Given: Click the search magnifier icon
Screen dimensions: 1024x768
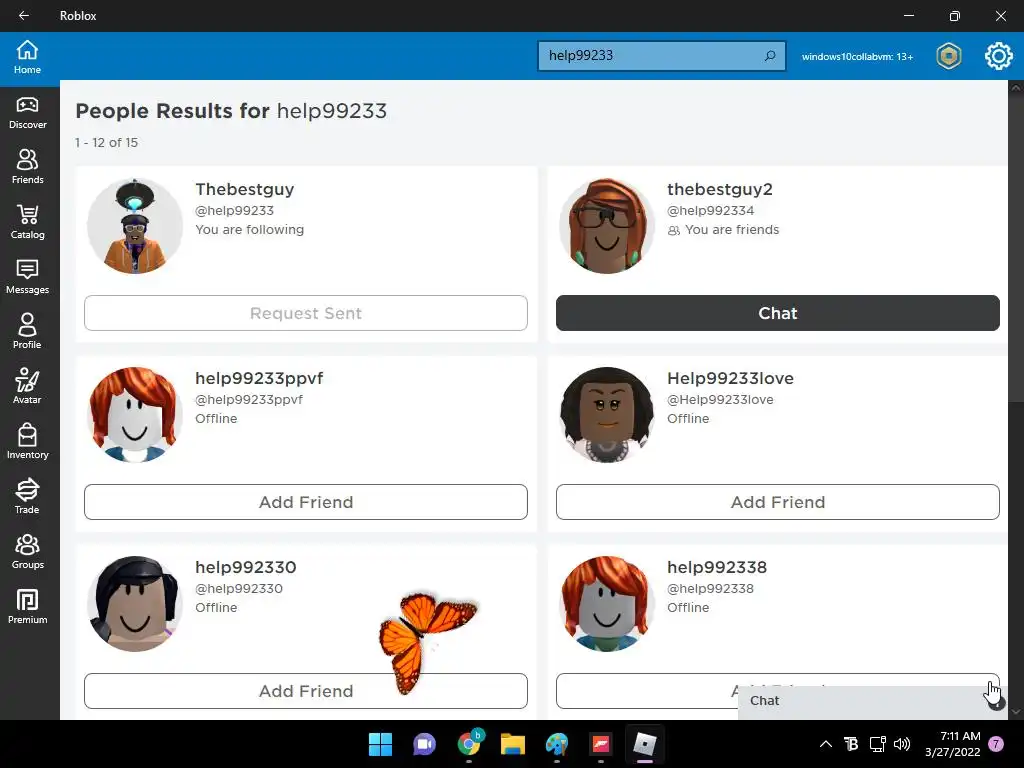Looking at the screenshot, I should pos(770,56).
